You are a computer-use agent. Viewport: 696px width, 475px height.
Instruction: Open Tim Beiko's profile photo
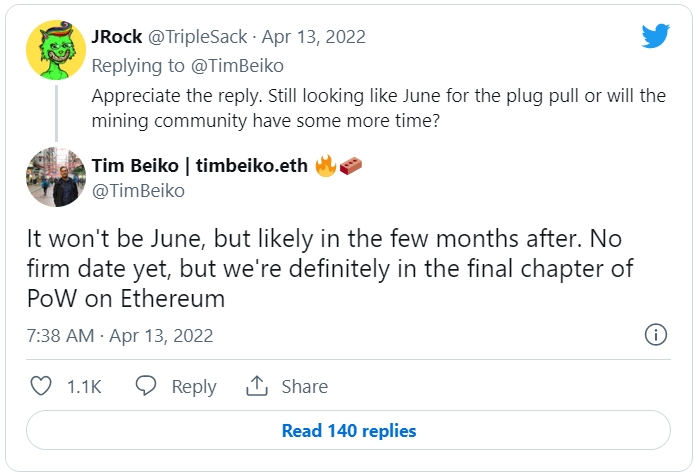coord(56,176)
